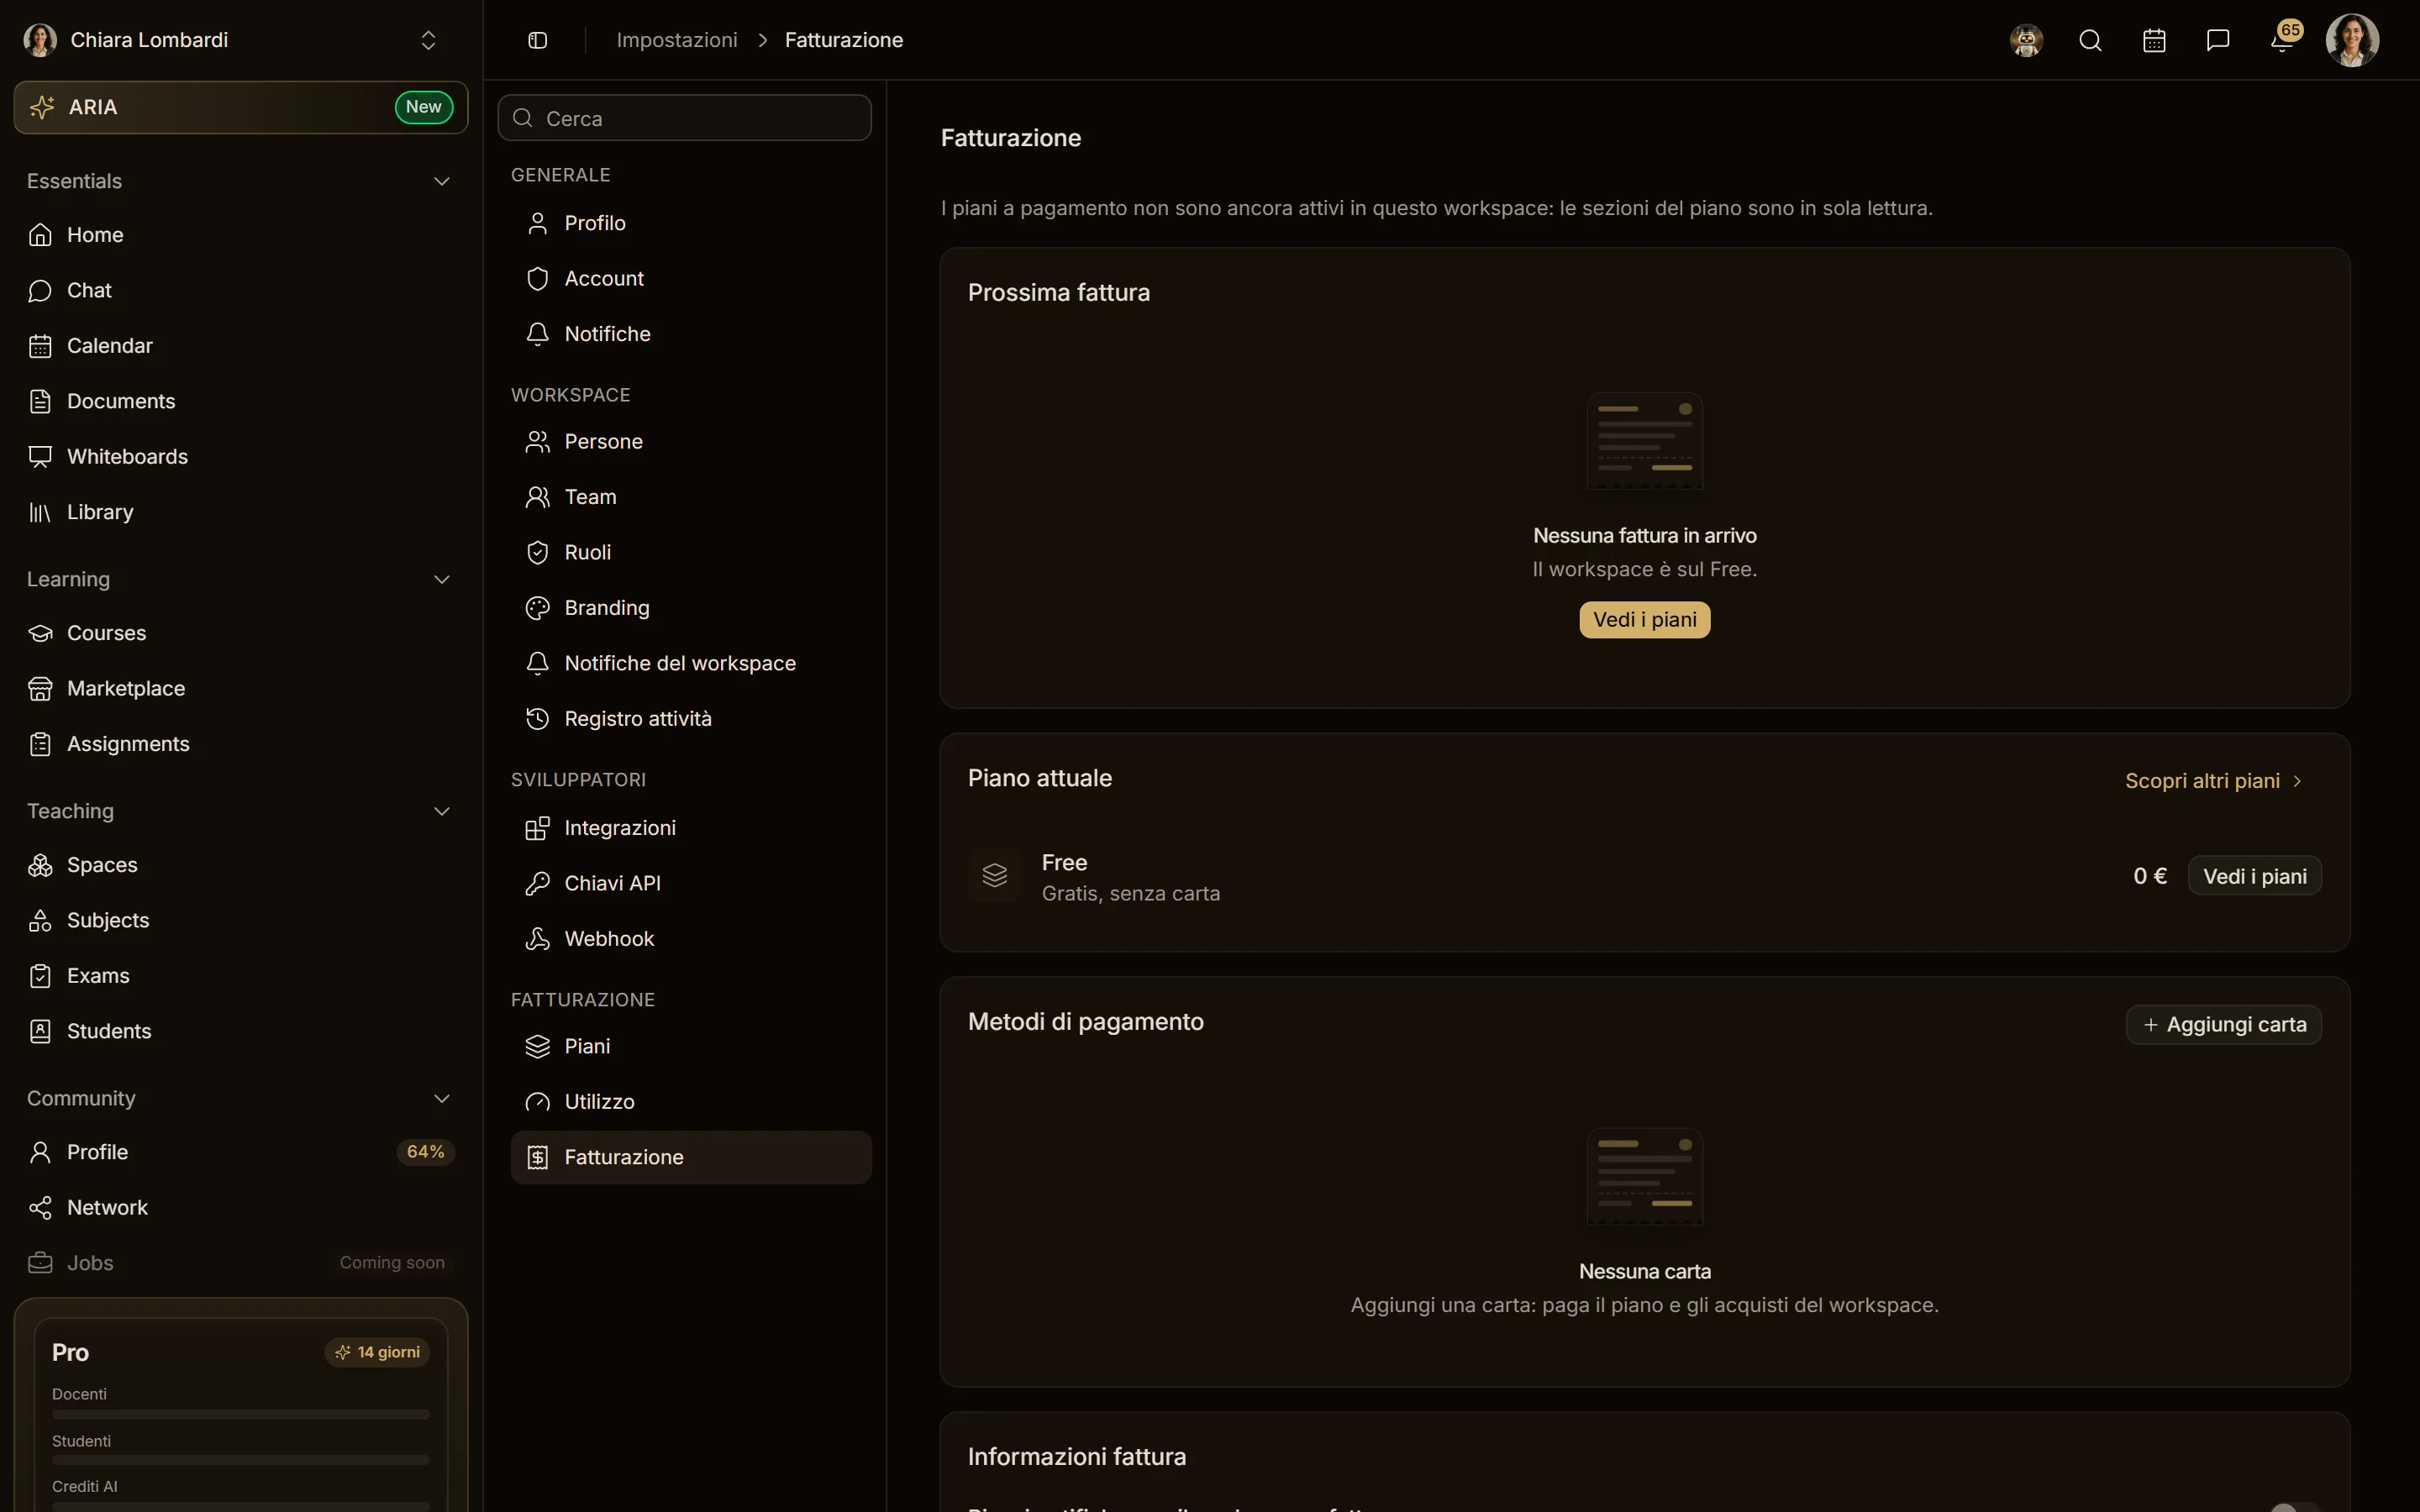Collapse the Community section
This screenshot has height=1512, width=2420.
click(441, 1098)
